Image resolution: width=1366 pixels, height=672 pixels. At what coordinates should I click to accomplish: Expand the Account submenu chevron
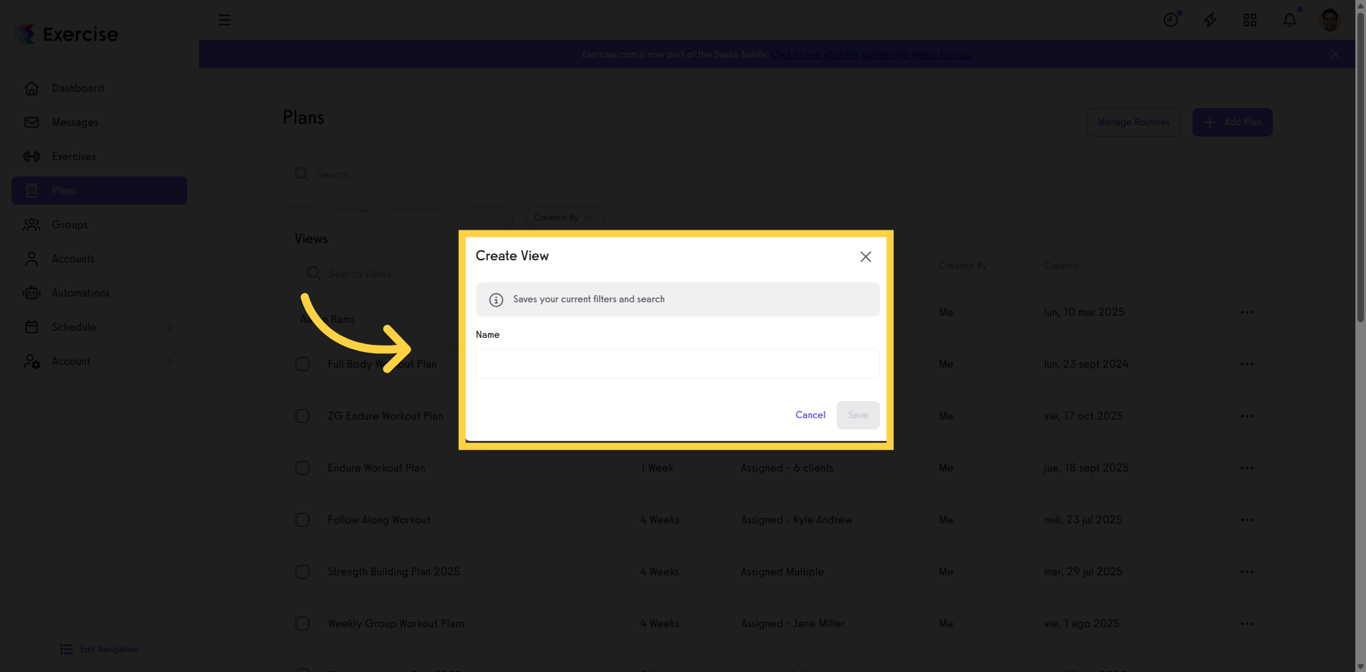click(x=170, y=361)
